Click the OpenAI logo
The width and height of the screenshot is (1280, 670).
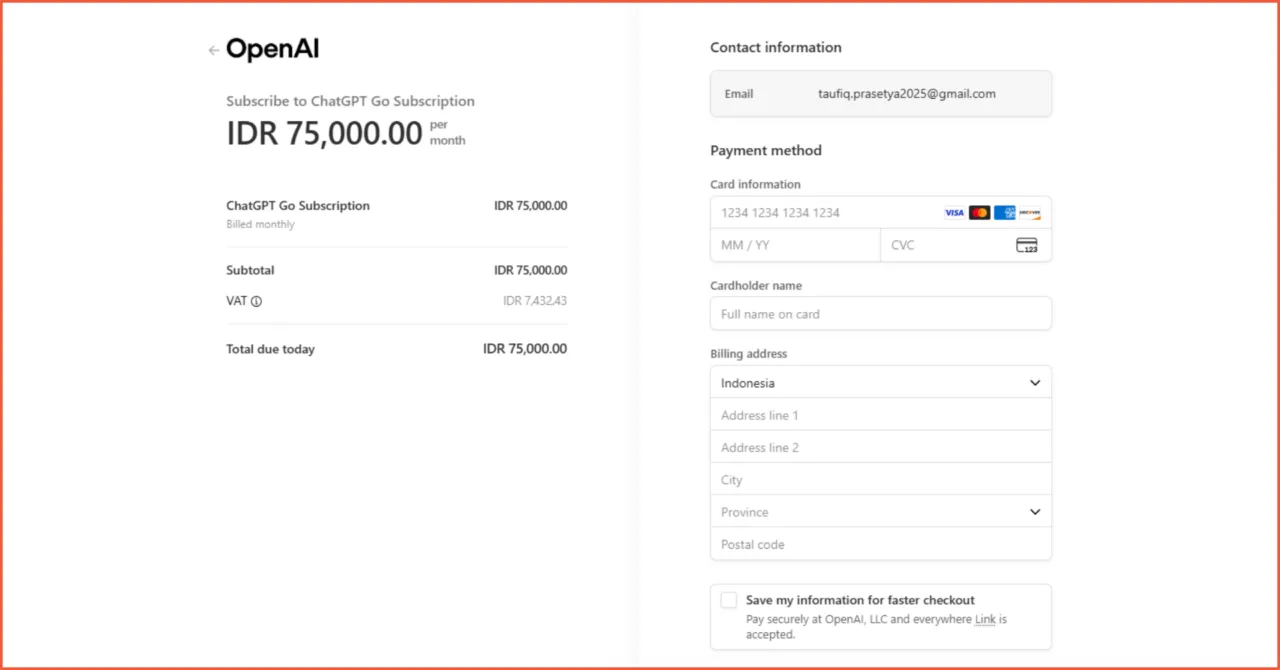tap(272, 49)
